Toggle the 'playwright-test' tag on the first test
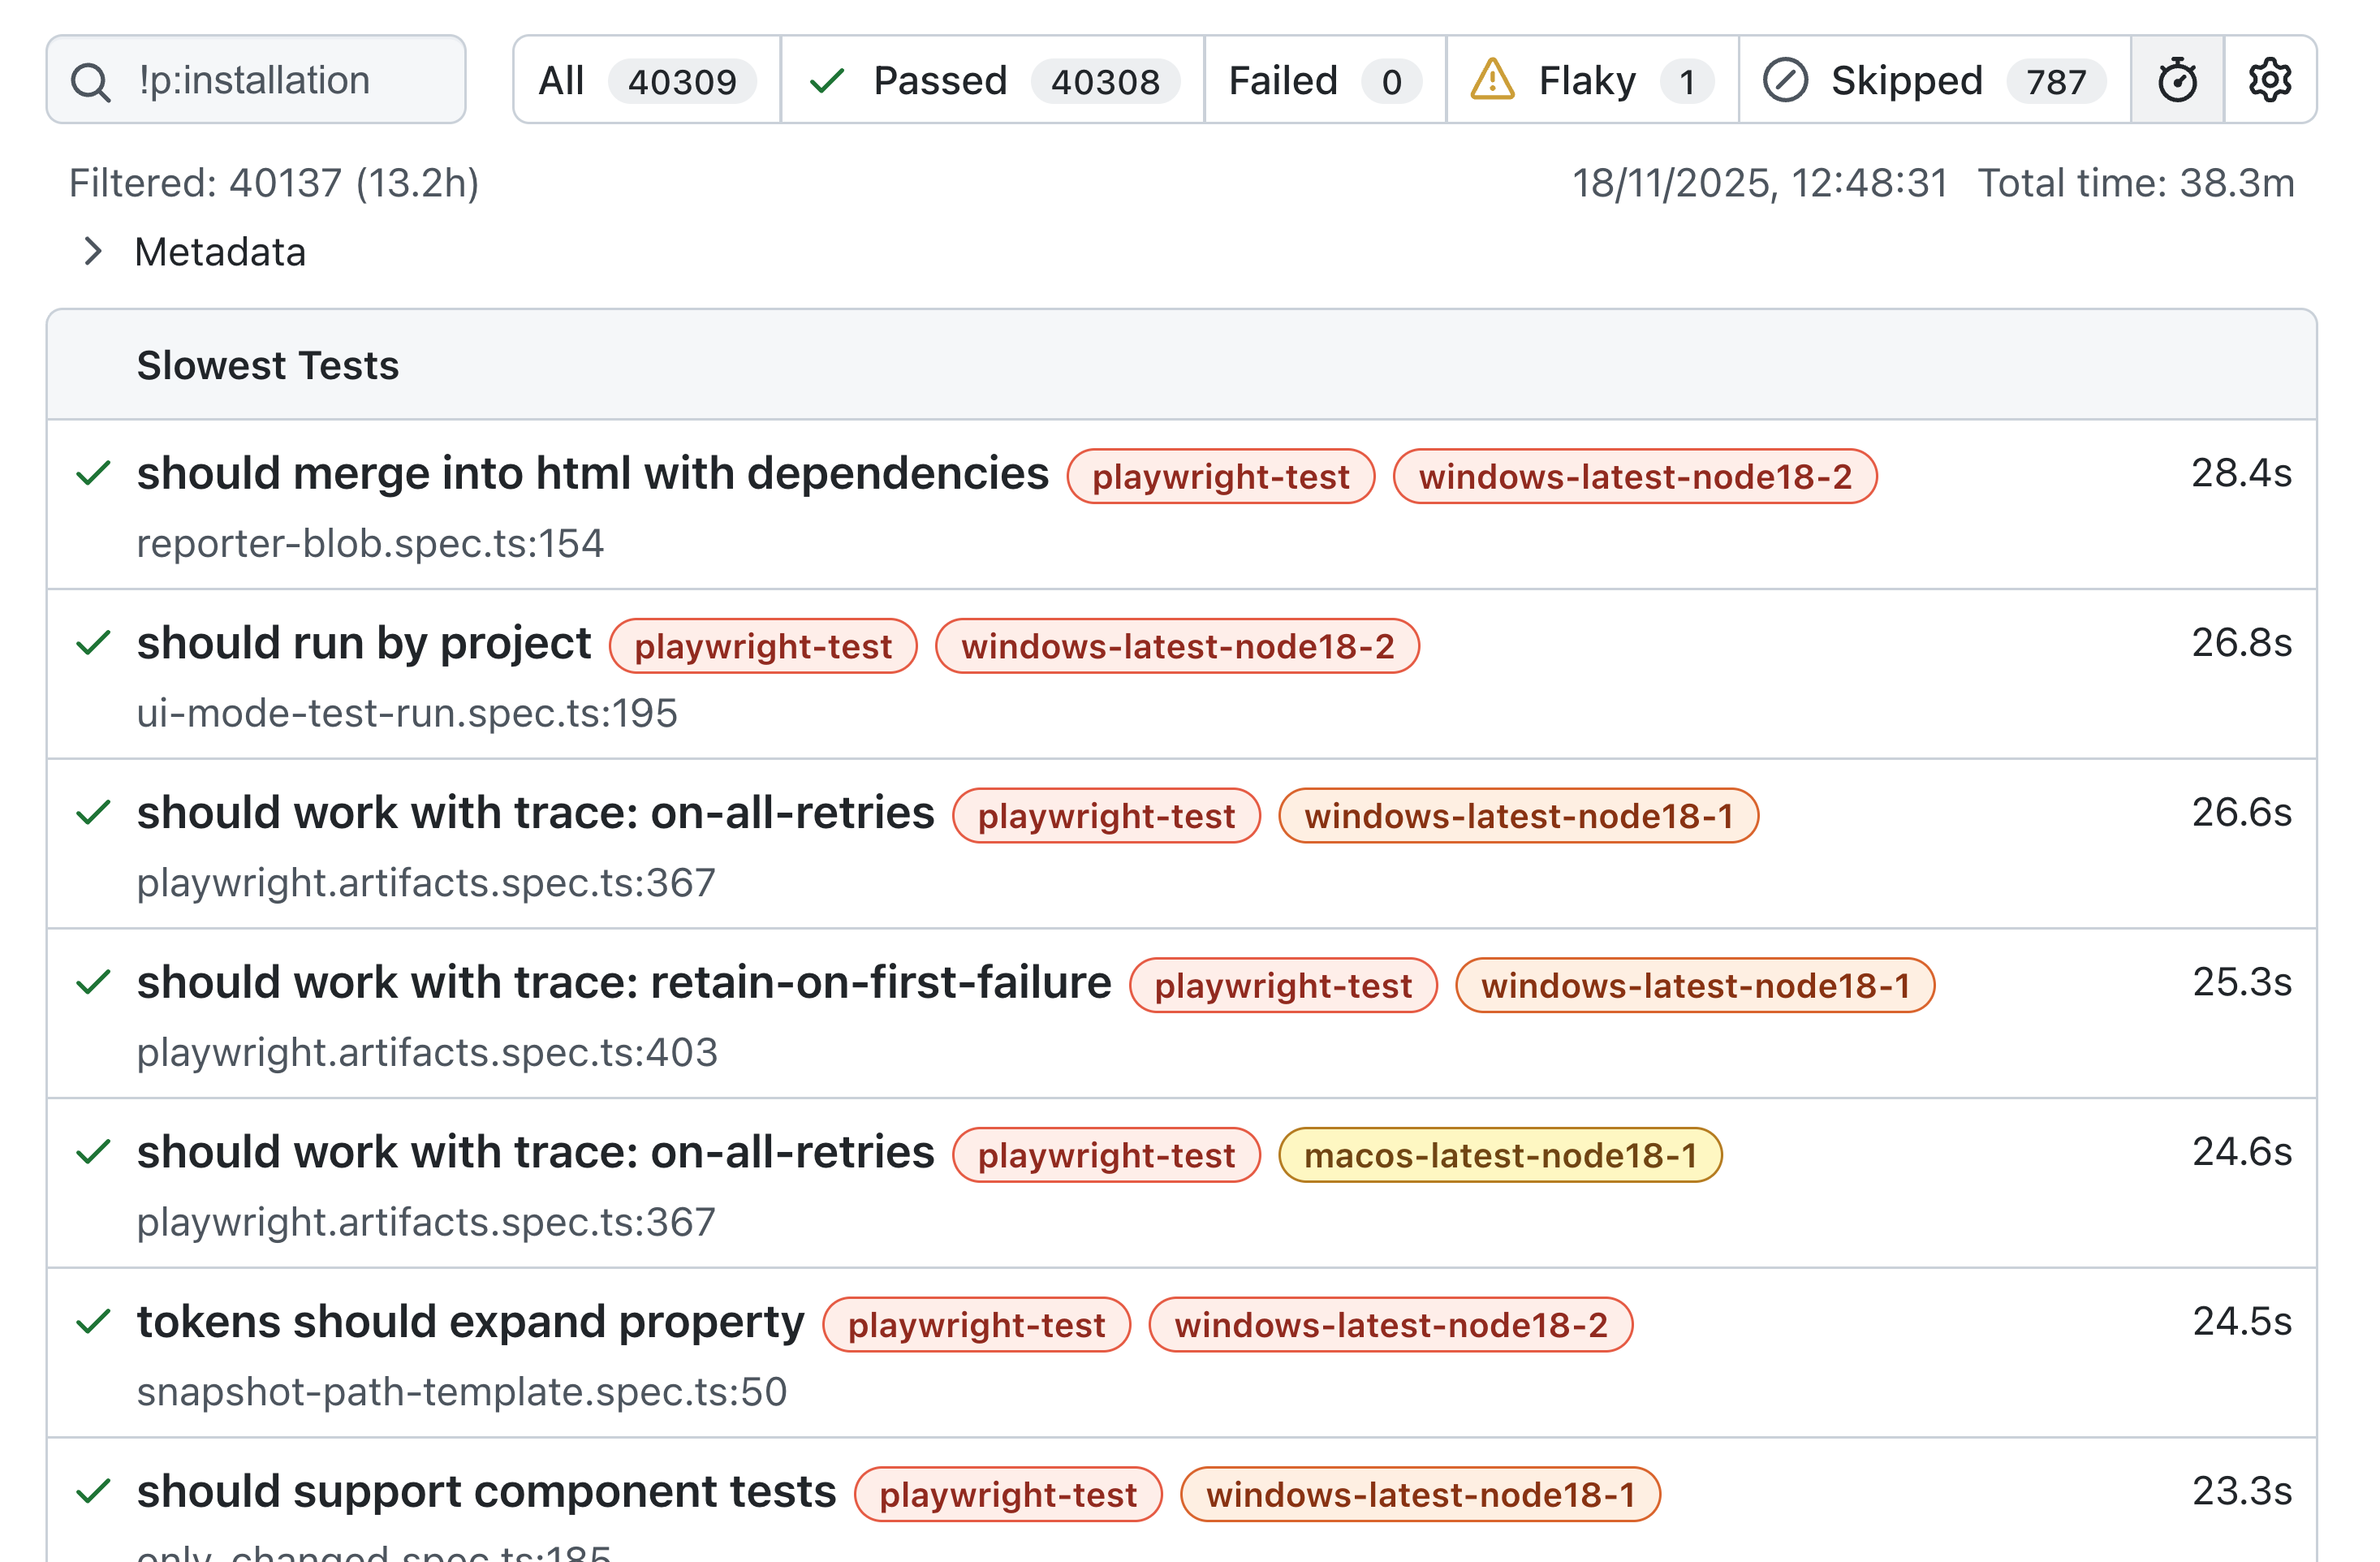The width and height of the screenshot is (2380, 1562). (1219, 476)
